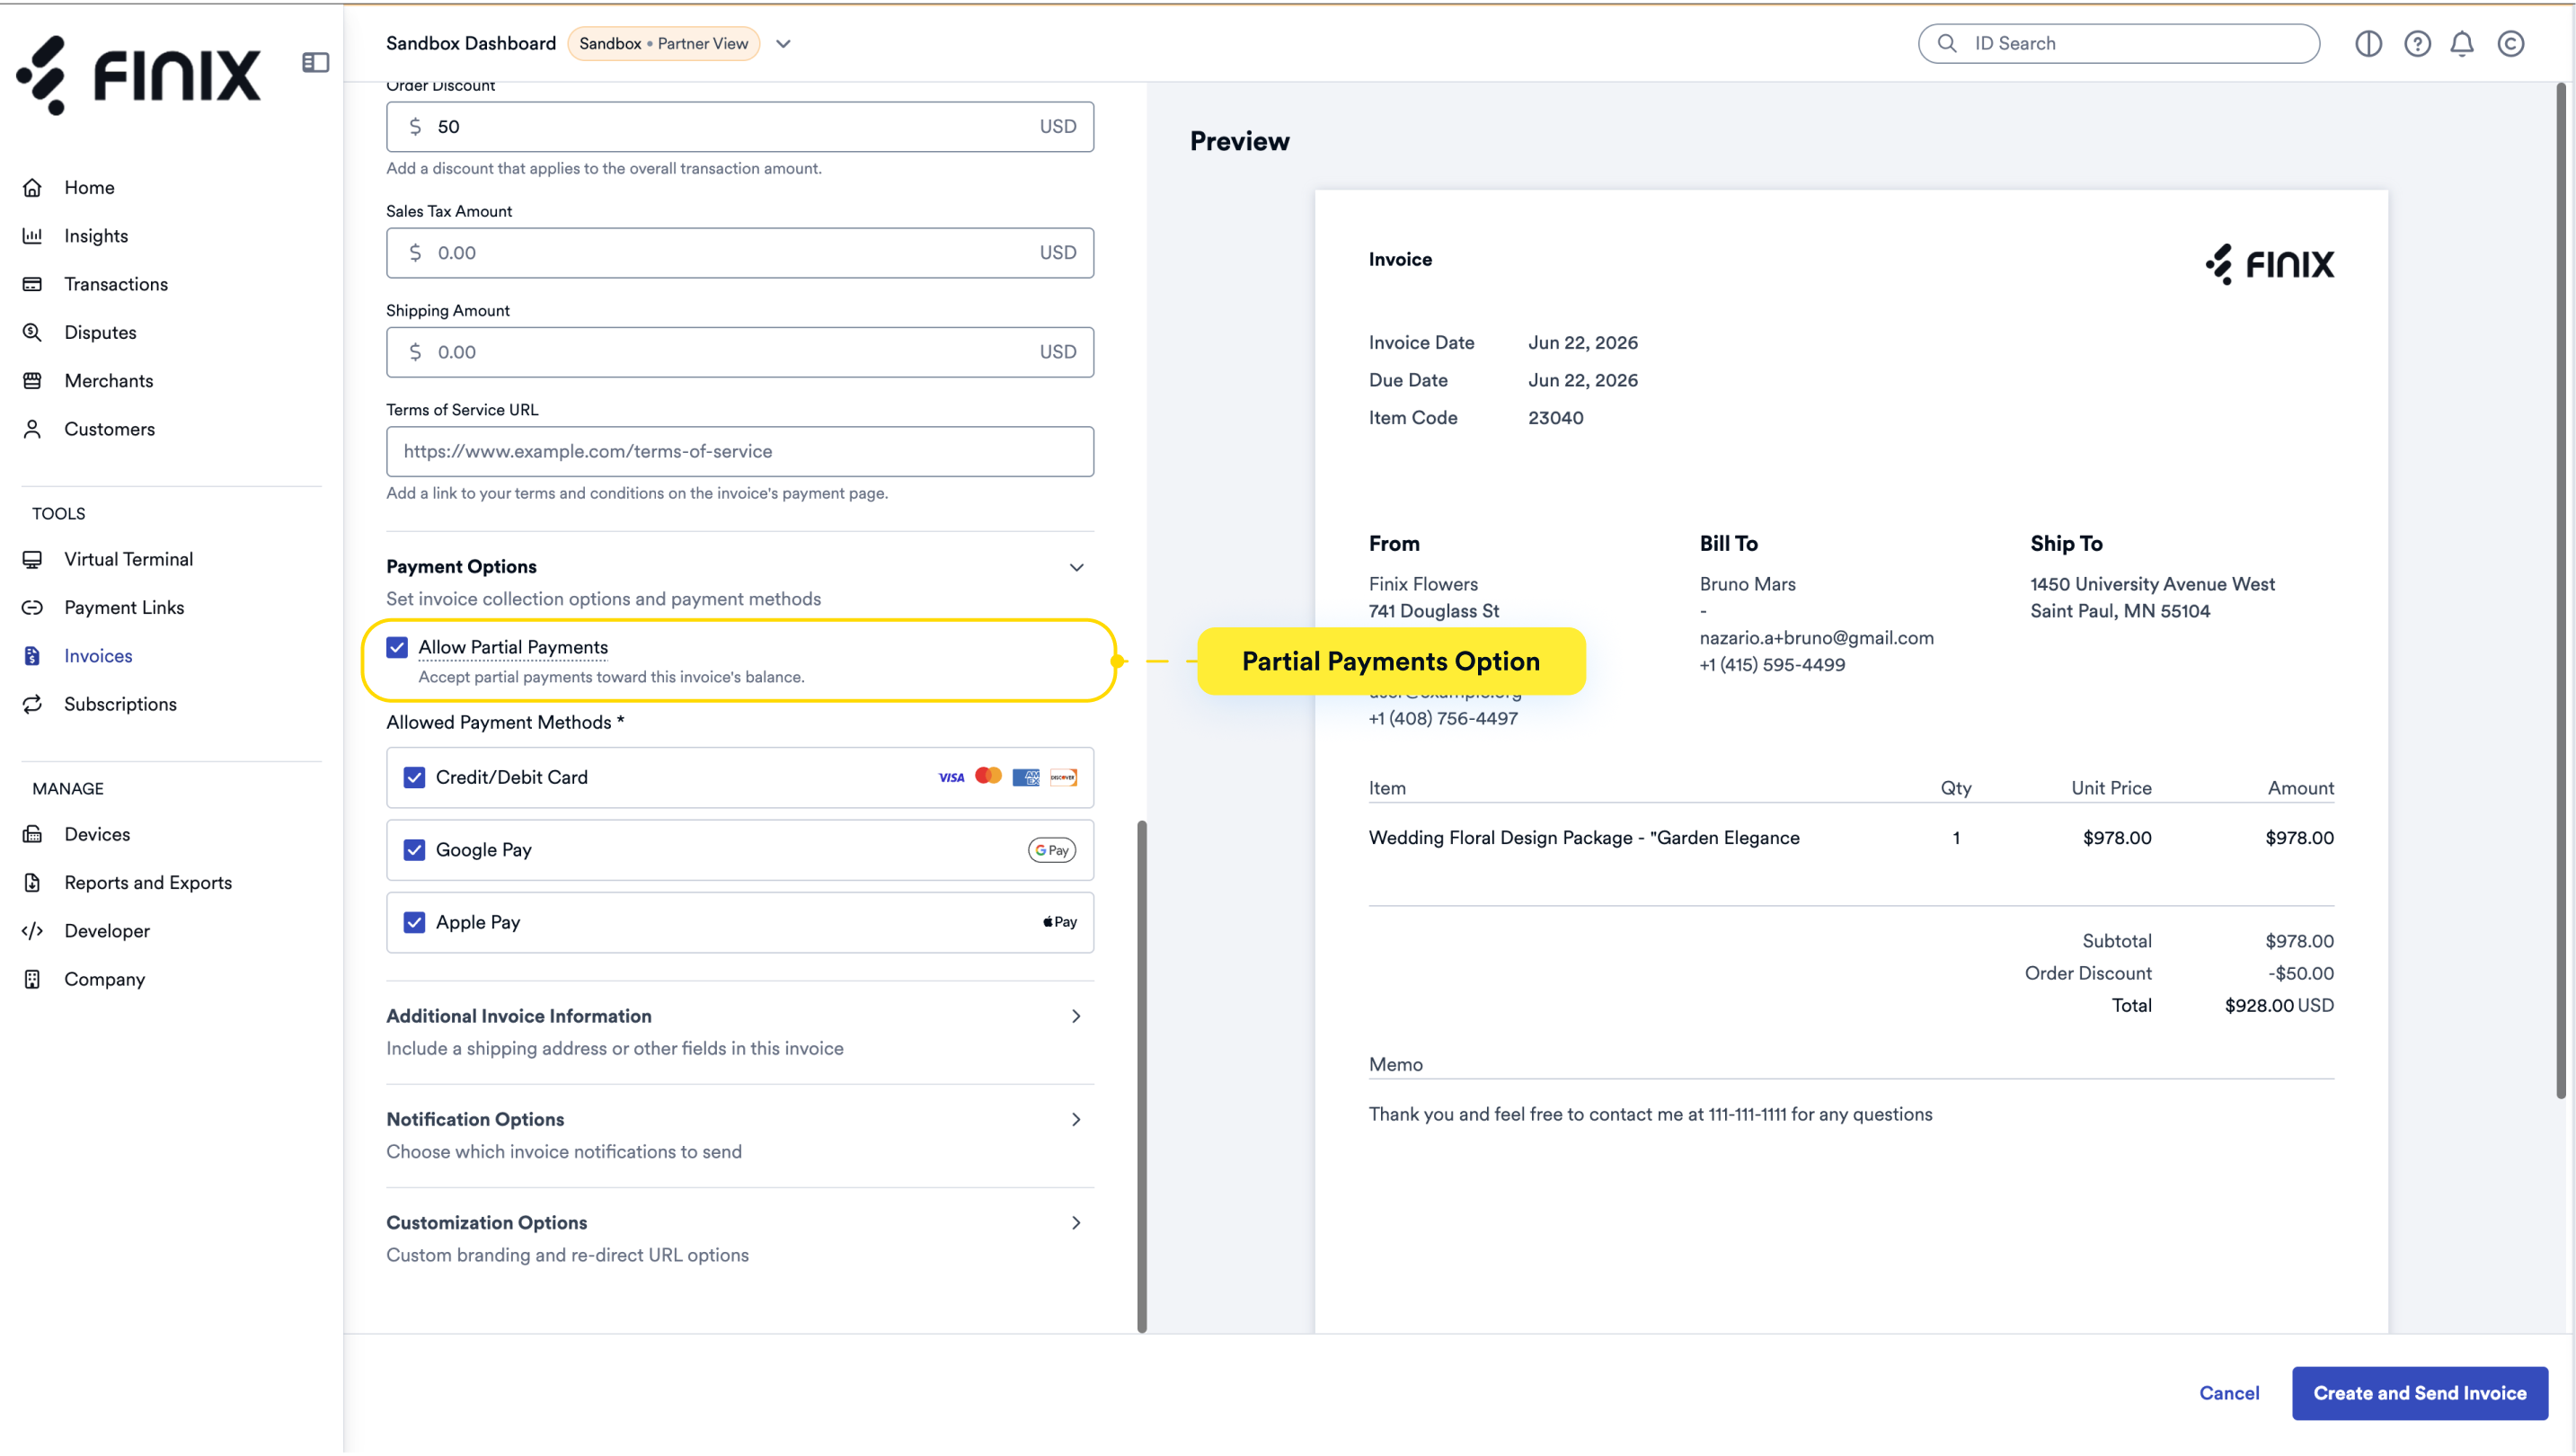
Task: Click the Devices terminal icon
Action: 33,834
